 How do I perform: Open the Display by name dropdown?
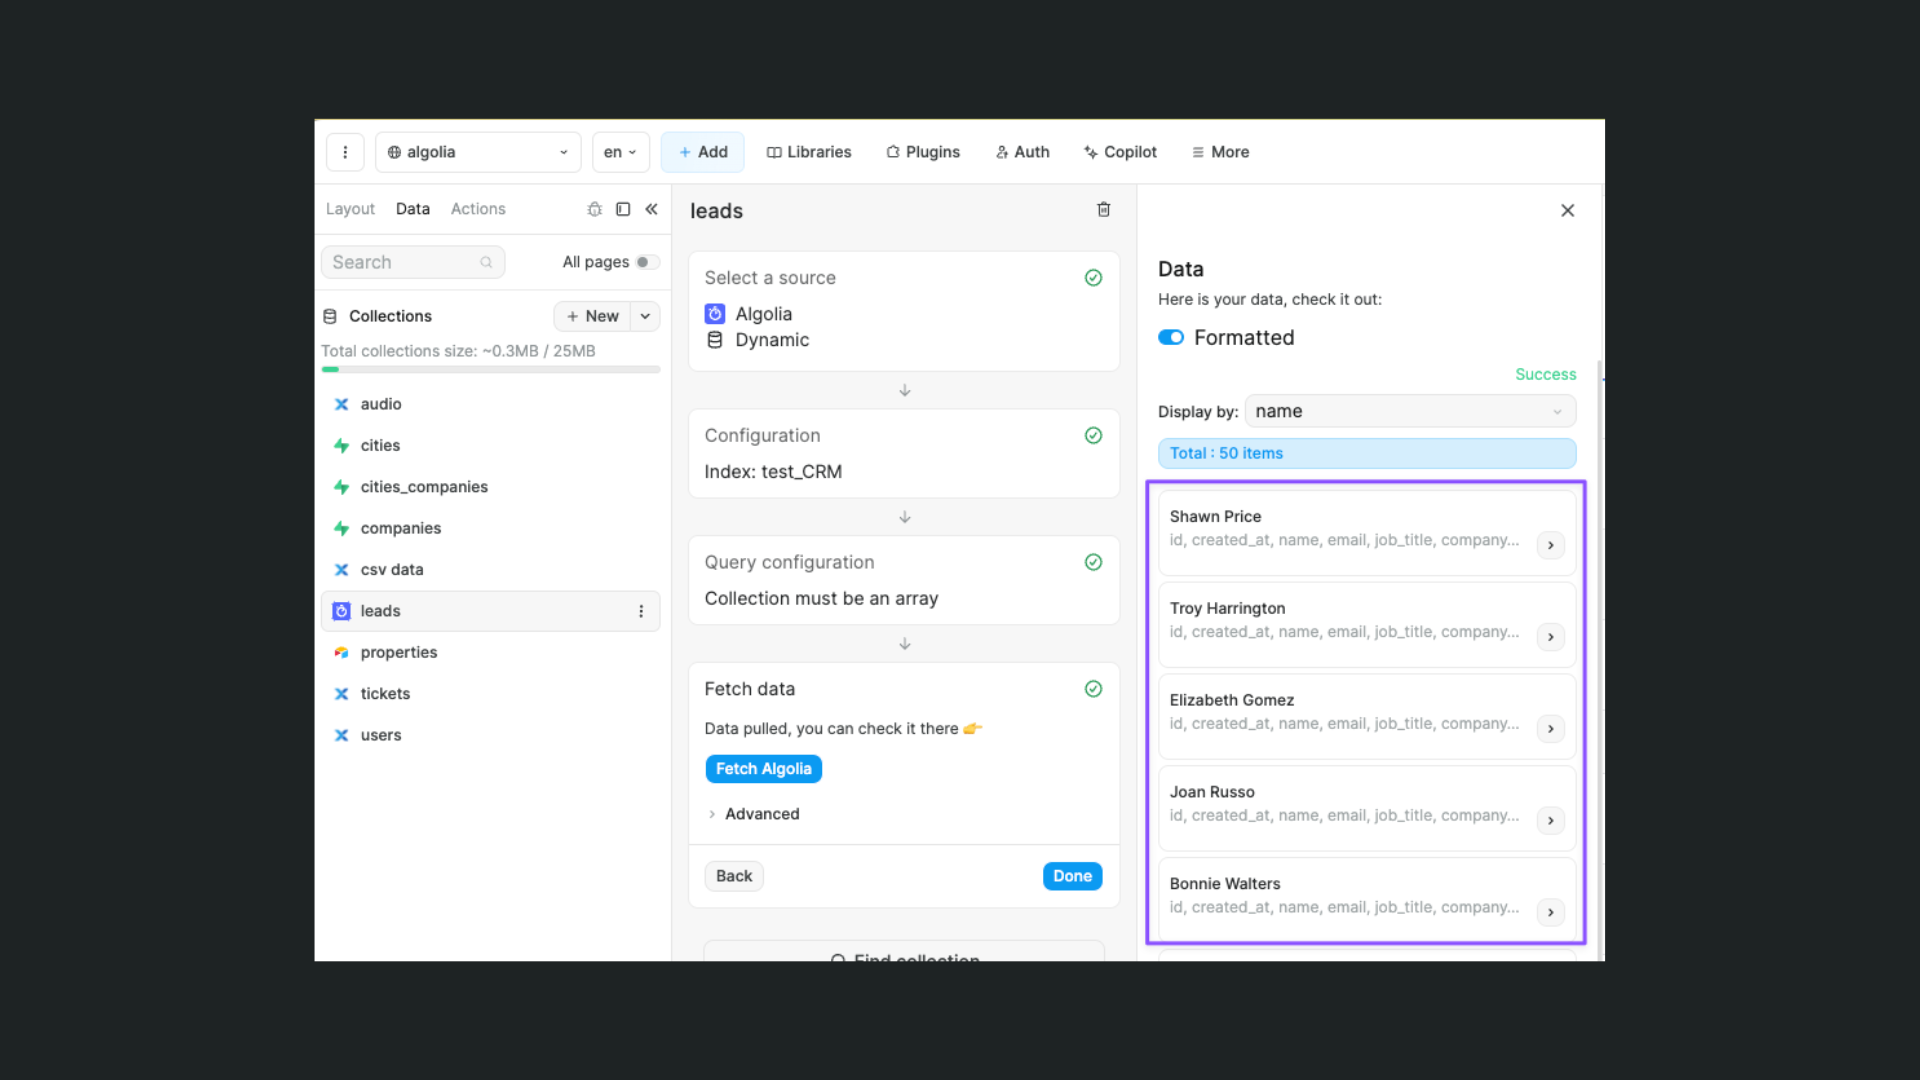coord(1409,411)
